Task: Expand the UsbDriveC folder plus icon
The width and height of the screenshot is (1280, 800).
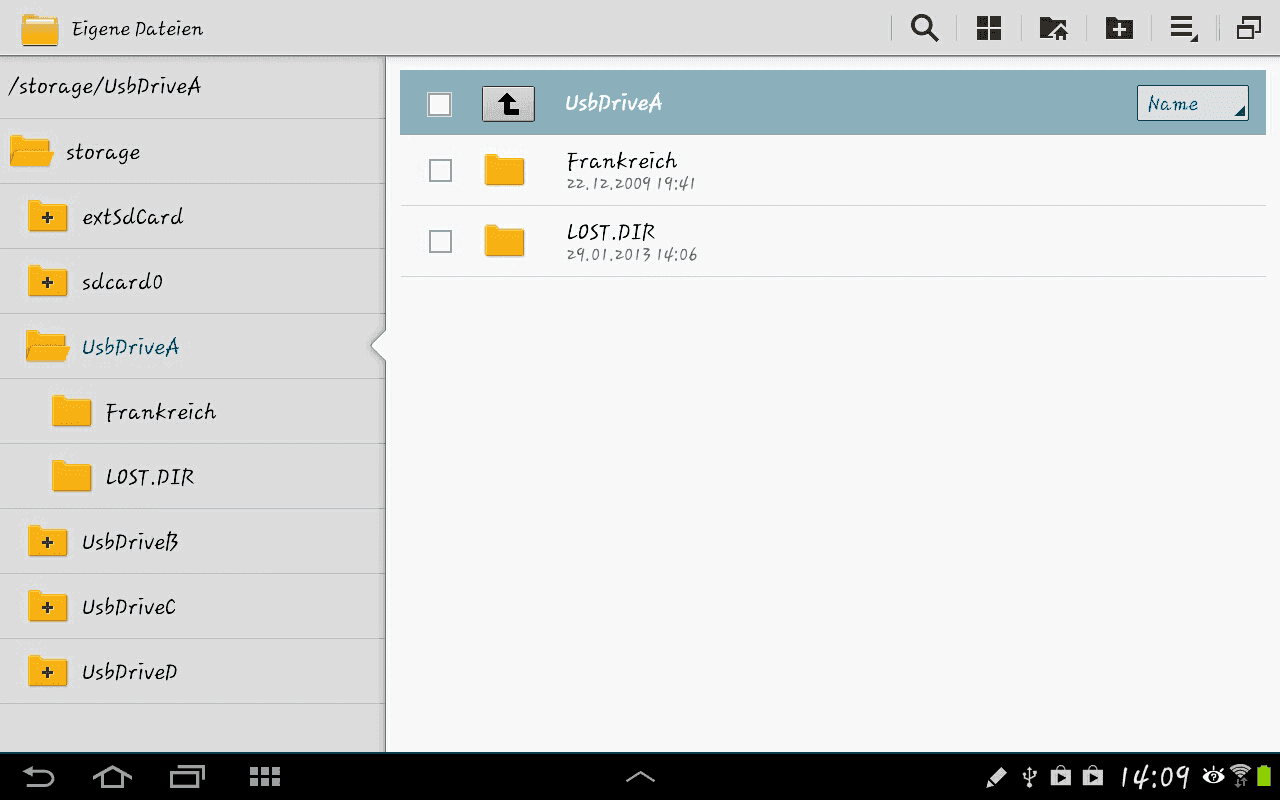Action: [47, 606]
